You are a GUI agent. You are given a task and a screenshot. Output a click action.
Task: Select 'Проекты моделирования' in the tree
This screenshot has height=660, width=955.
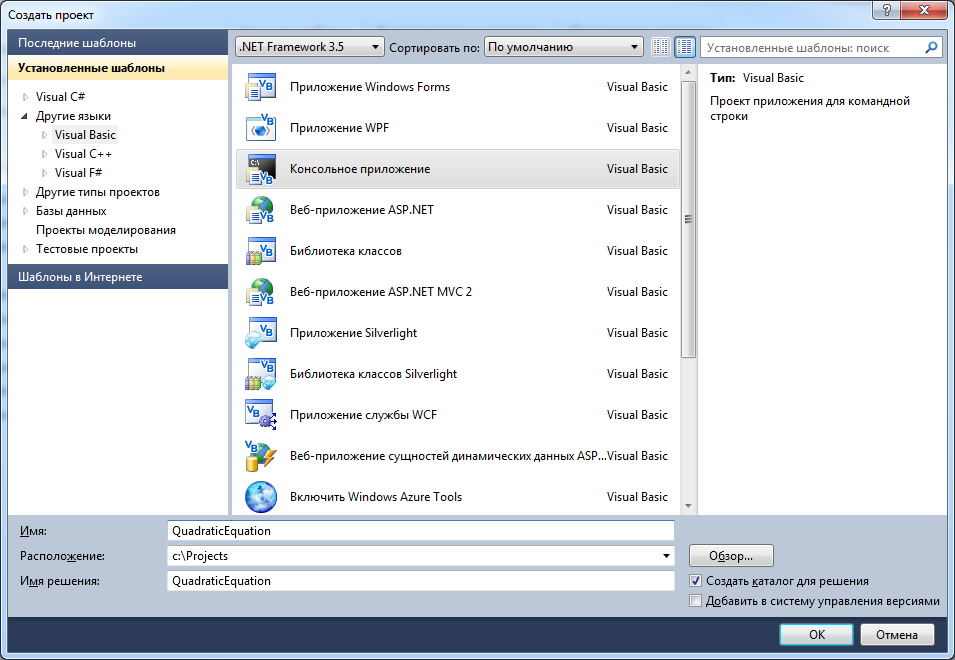point(105,230)
